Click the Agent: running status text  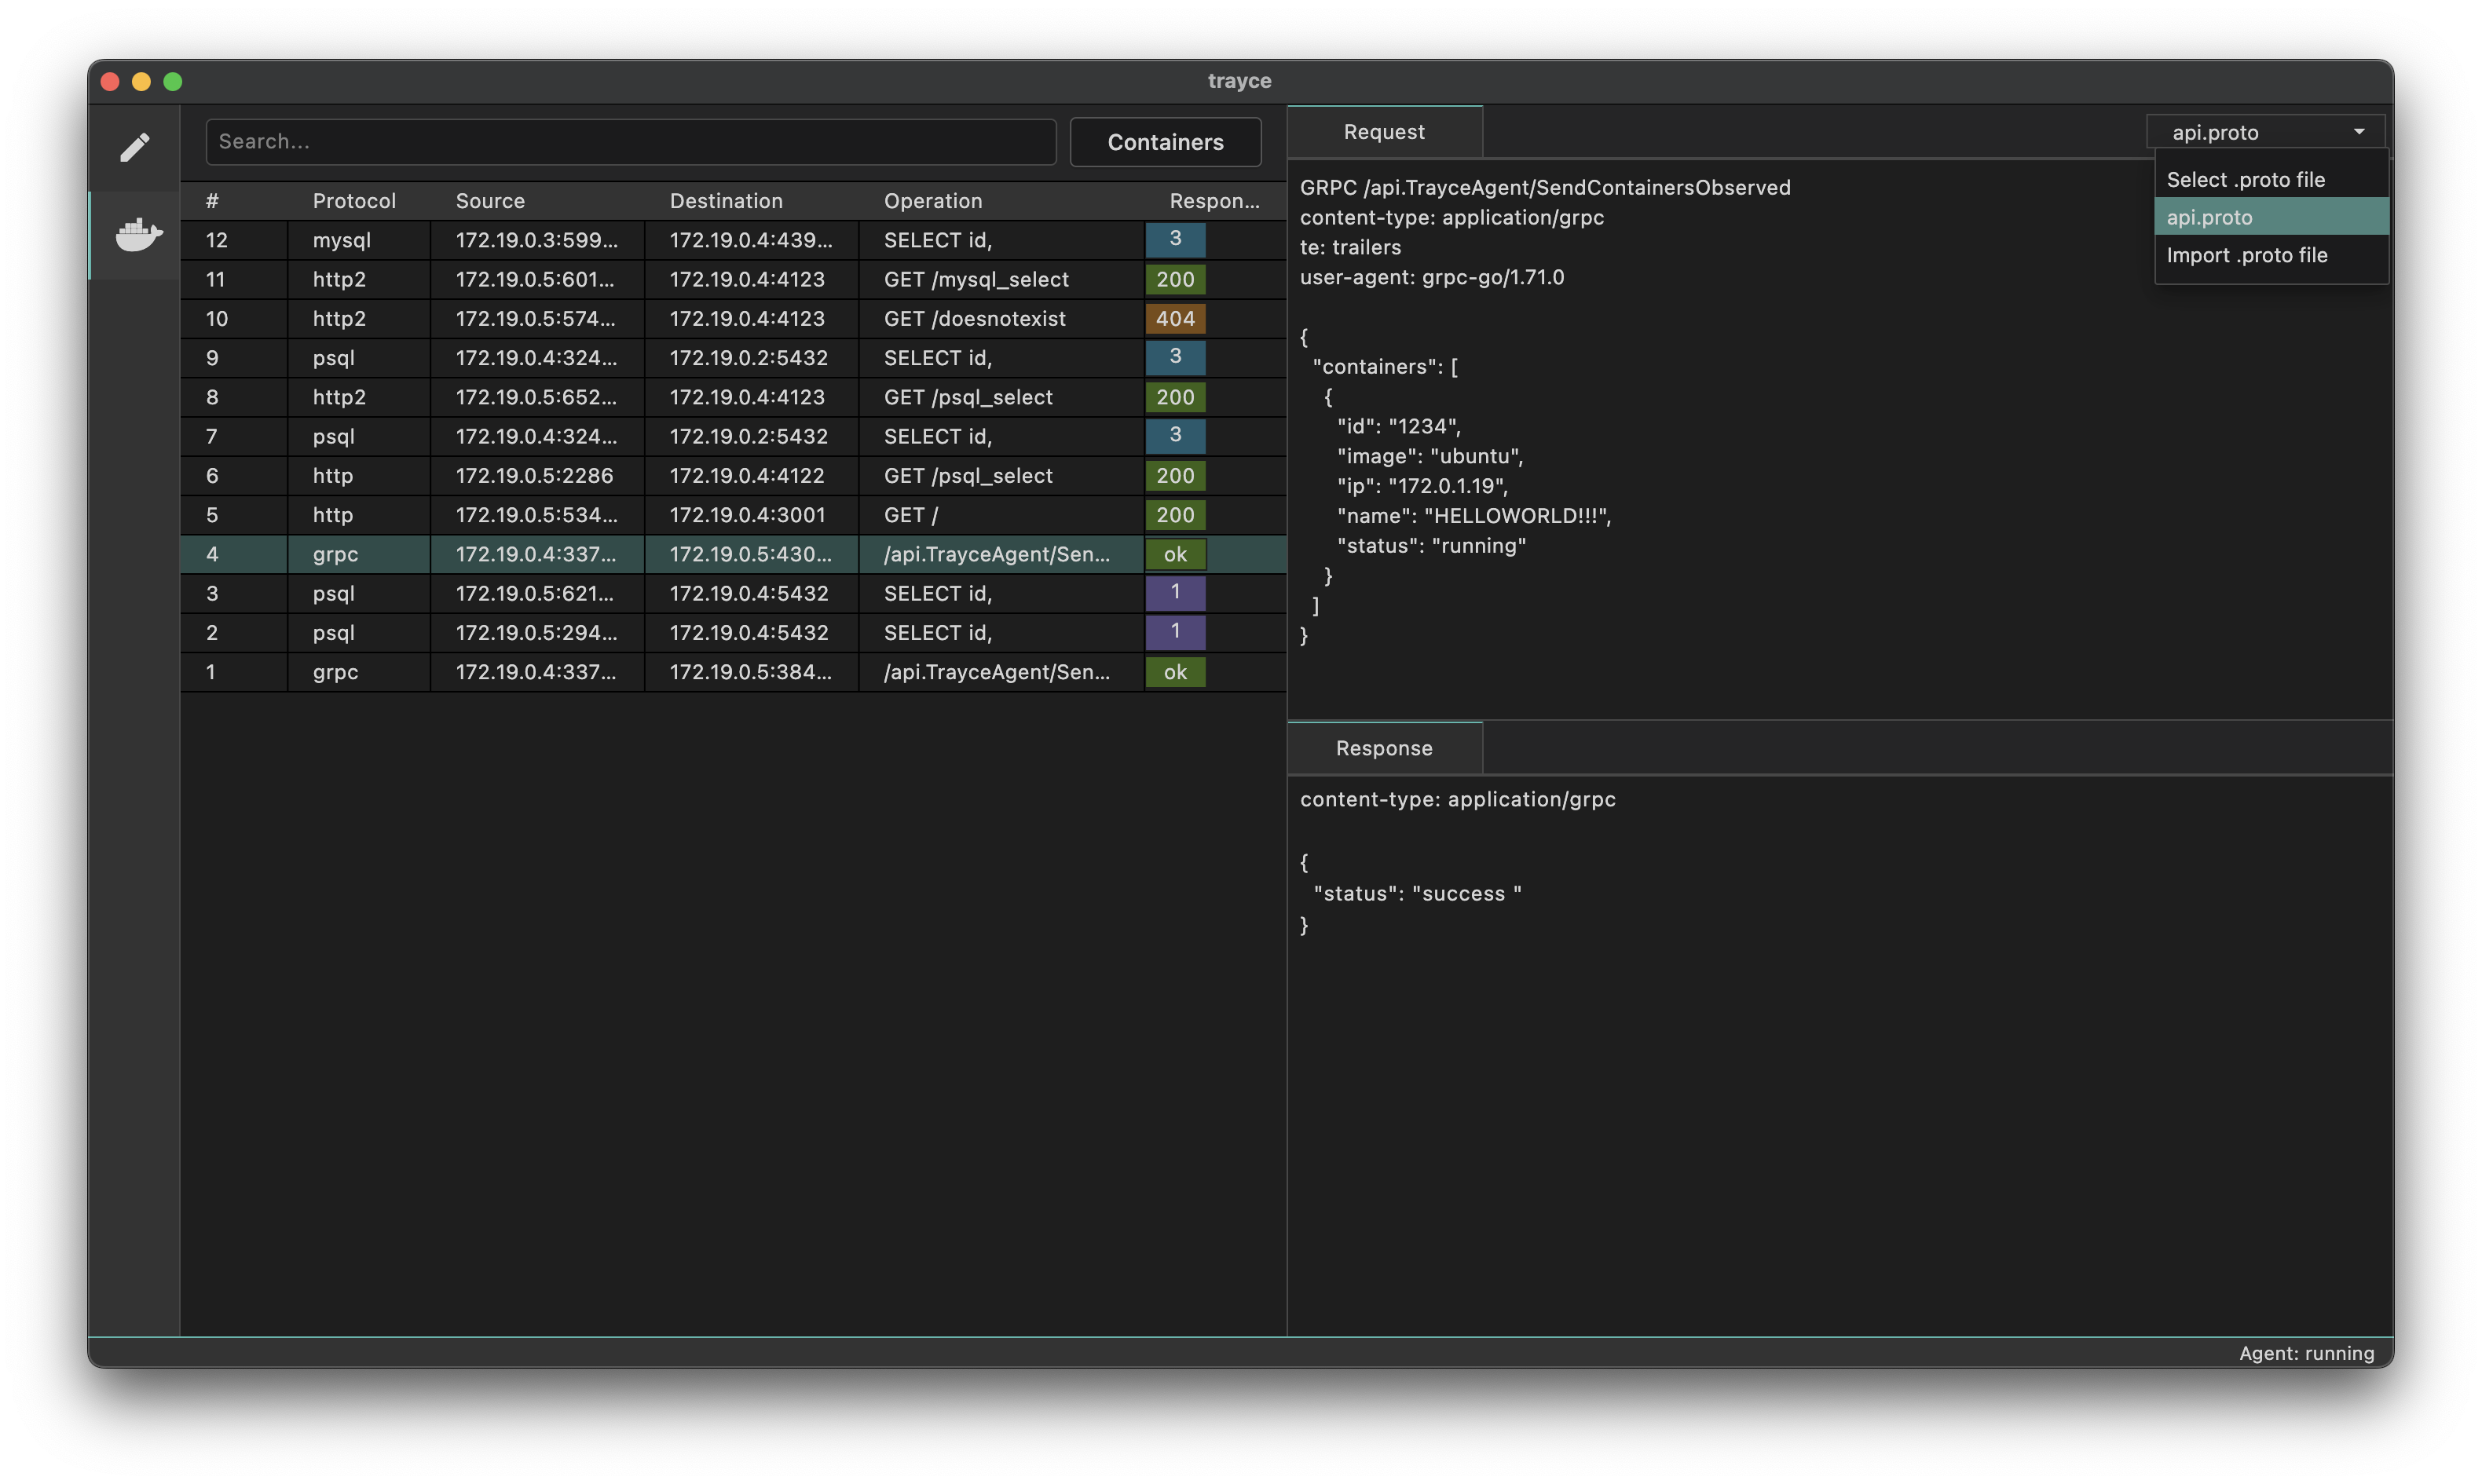click(x=2306, y=1353)
